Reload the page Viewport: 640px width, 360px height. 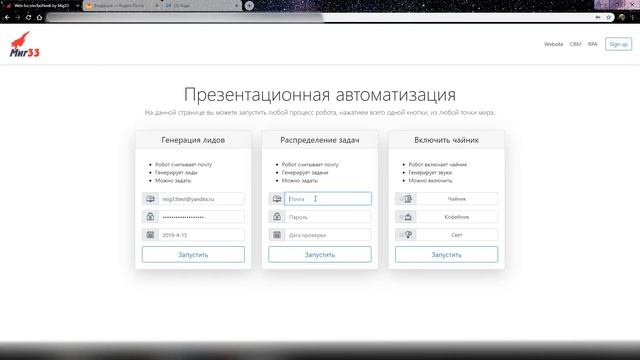pos(28,18)
